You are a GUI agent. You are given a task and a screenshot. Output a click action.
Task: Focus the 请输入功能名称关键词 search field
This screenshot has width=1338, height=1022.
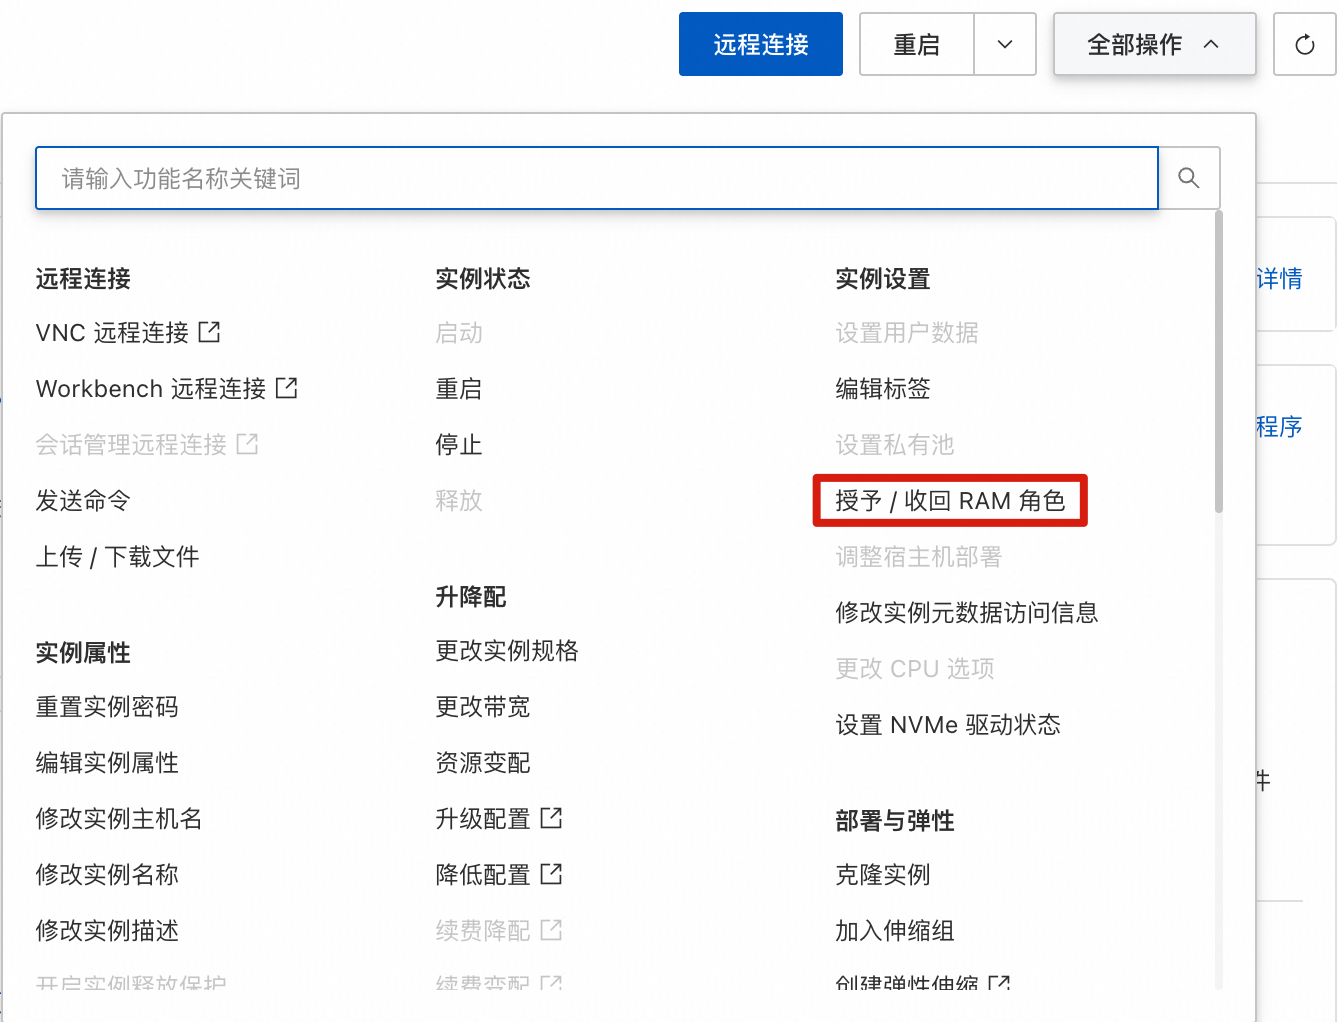[x=597, y=178]
